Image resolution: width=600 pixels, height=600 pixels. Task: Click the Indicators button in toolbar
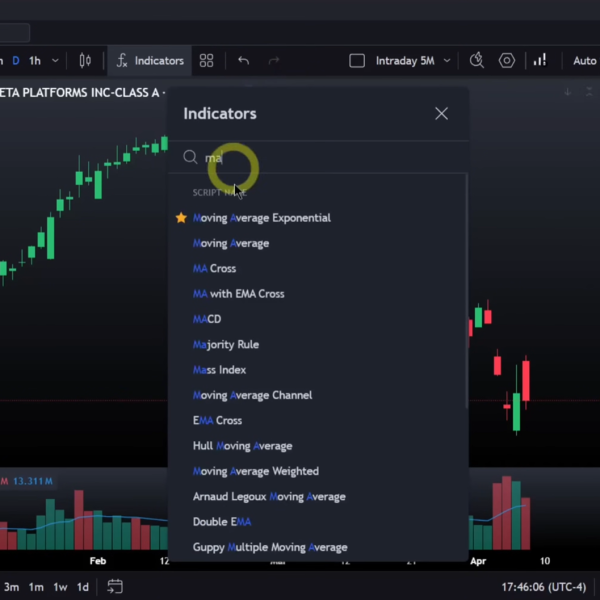point(149,61)
